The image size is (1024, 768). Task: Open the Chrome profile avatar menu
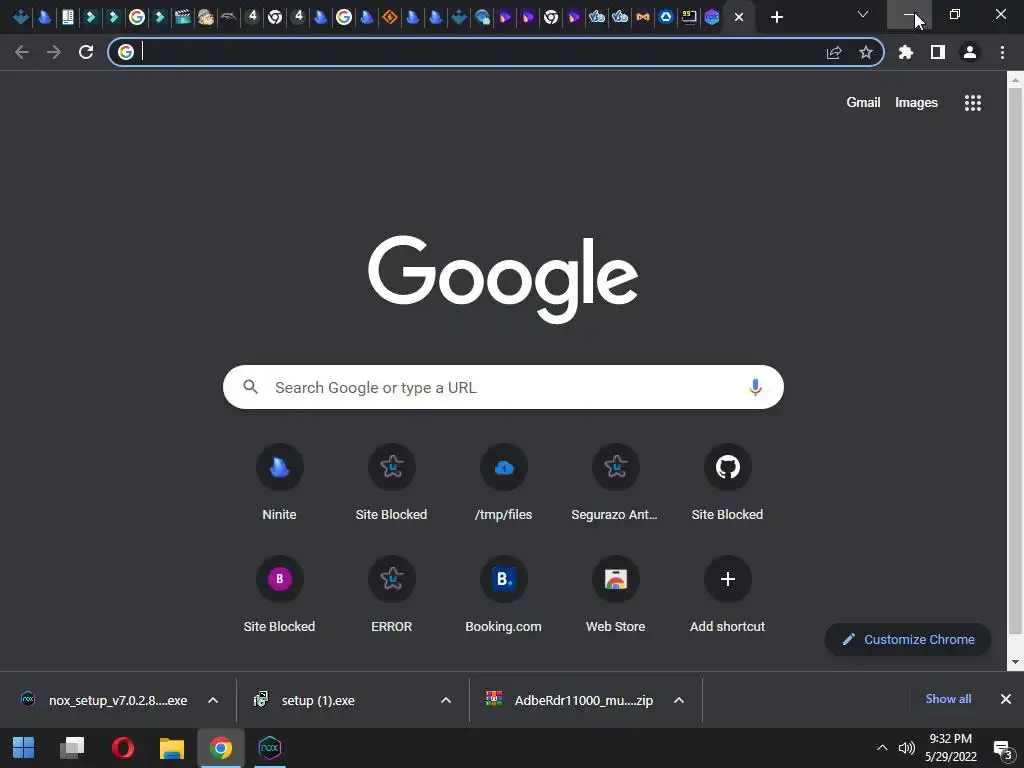tap(970, 52)
